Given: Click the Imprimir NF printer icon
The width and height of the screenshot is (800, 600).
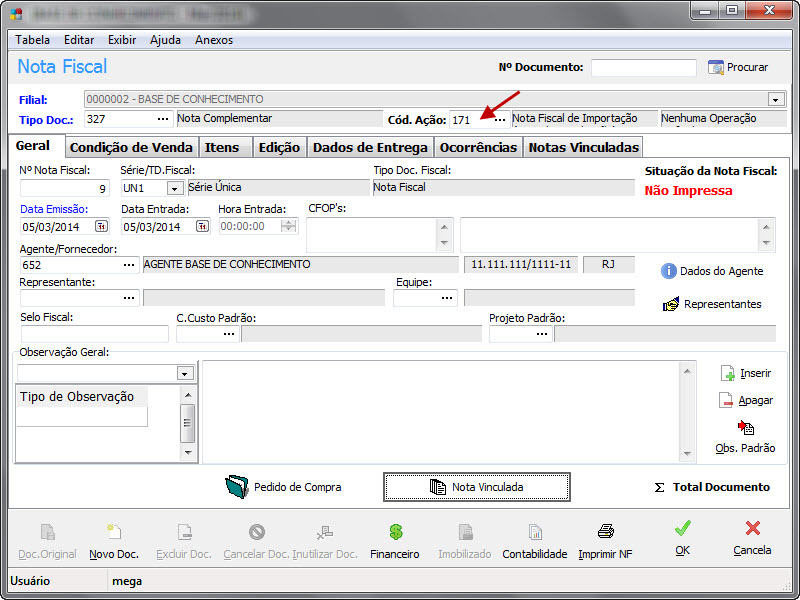Looking at the screenshot, I should (x=605, y=533).
